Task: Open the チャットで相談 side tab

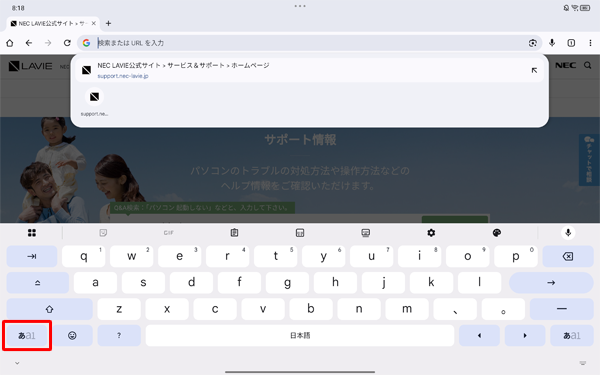Action: coord(589,160)
